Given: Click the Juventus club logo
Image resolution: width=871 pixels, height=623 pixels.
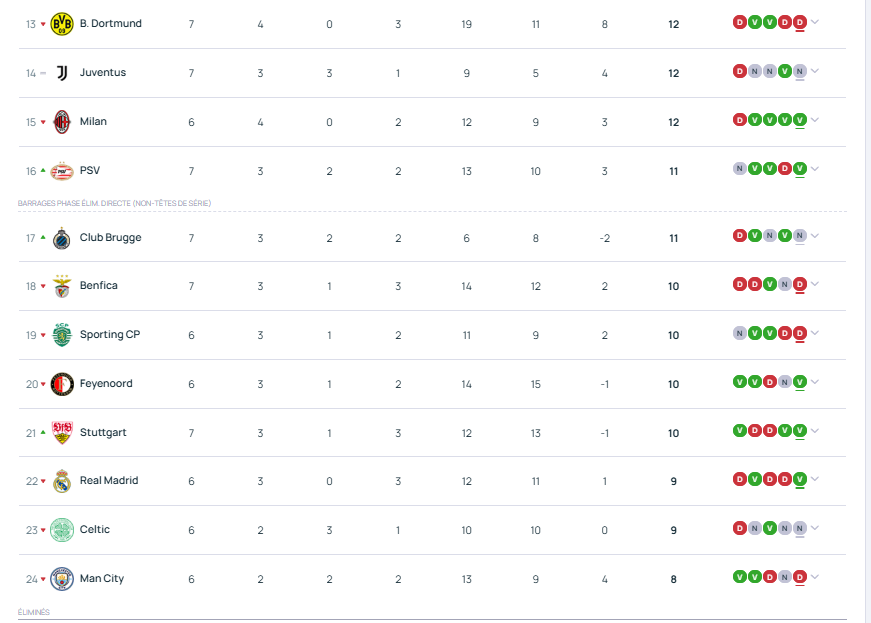Looking at the screenshot, I should point(62,73).
